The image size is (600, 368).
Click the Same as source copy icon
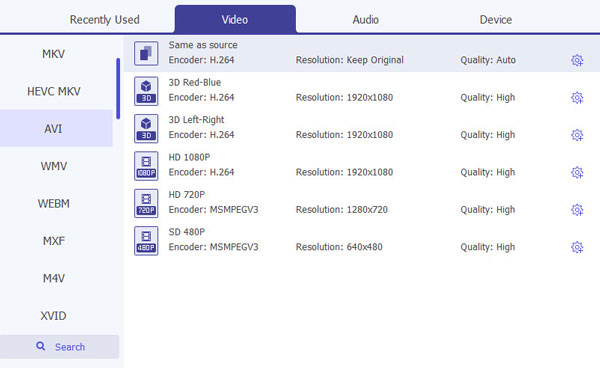pos(146,53)
